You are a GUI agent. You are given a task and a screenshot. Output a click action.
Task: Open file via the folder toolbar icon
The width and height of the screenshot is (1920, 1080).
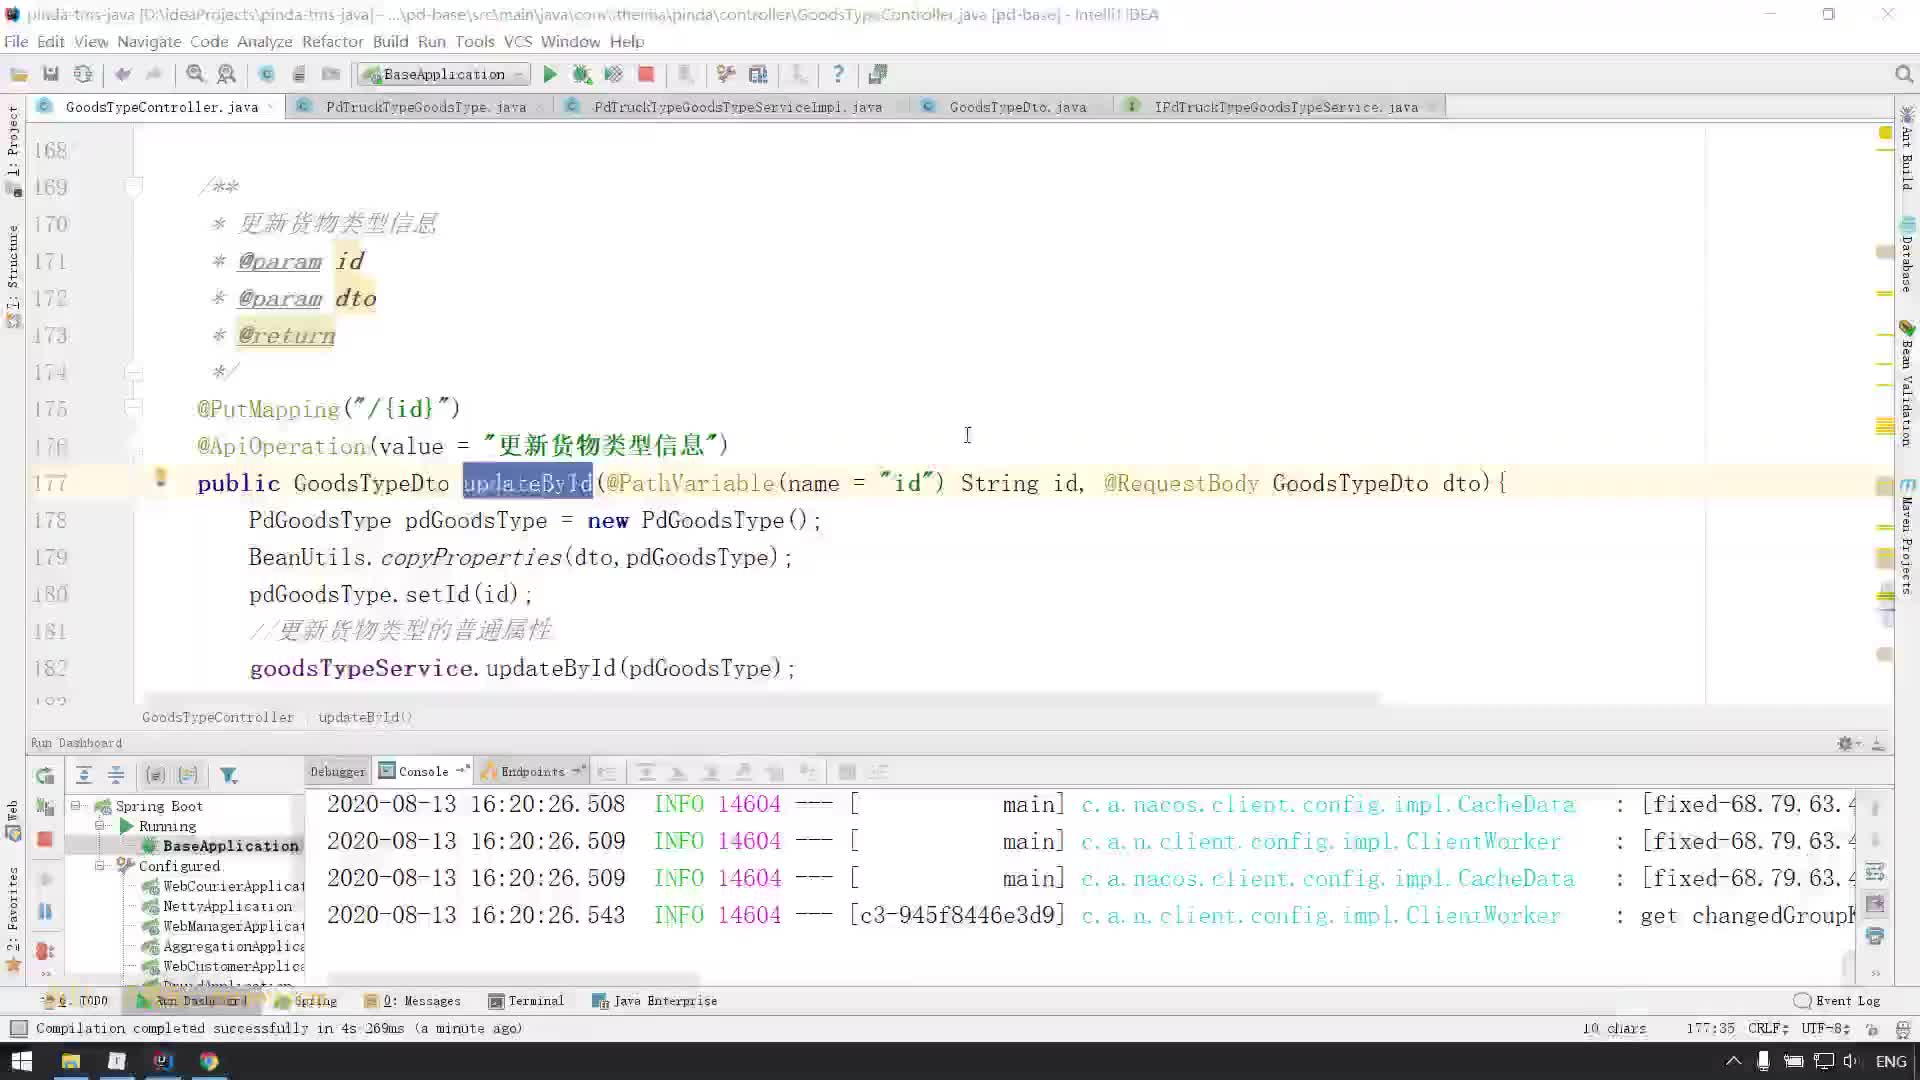click(18, 74)
